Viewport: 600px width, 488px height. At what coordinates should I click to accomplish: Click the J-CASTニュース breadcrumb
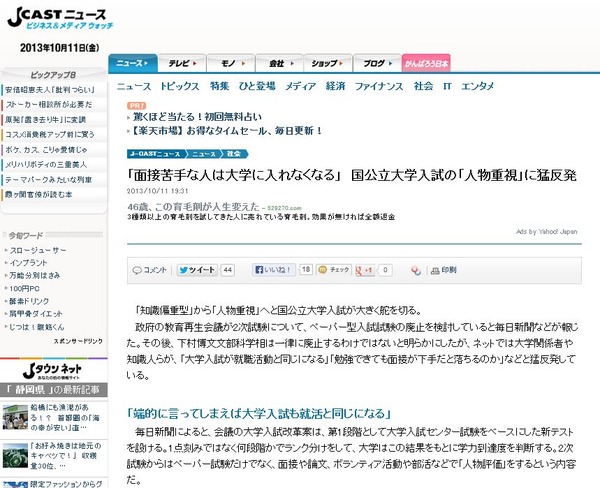point(156,154)
